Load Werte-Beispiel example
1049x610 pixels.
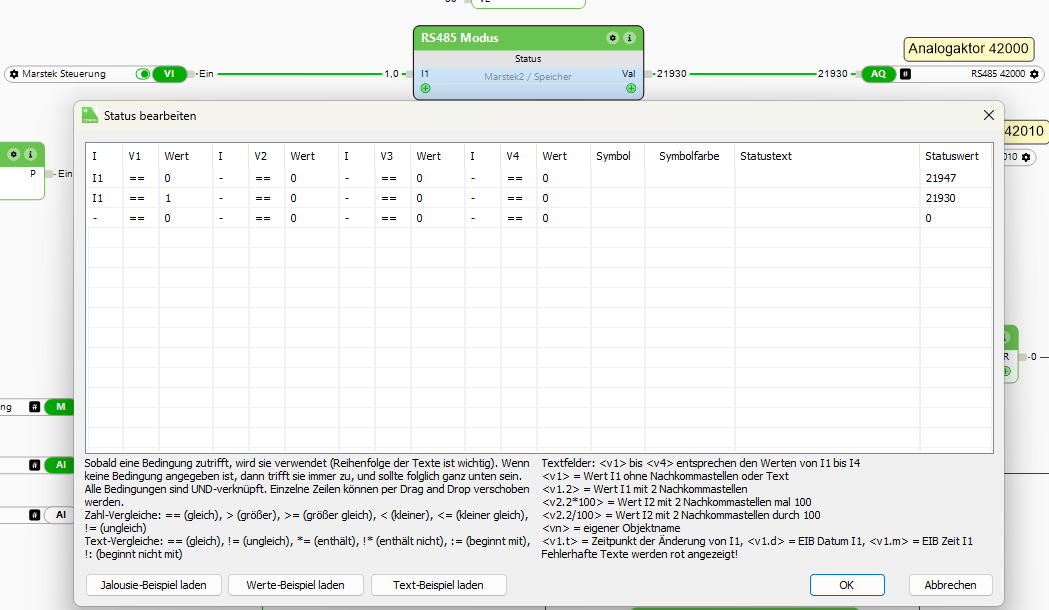tap(296, 585)
